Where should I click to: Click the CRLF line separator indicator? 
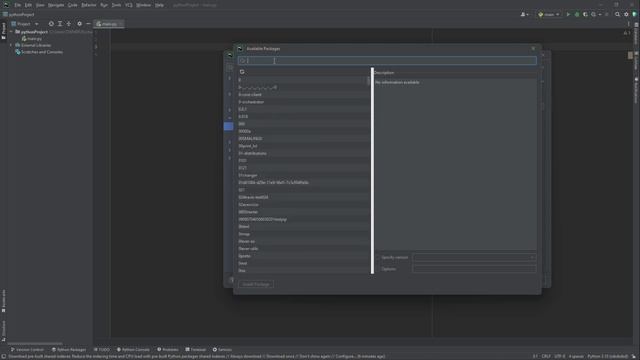pos(546,357)
